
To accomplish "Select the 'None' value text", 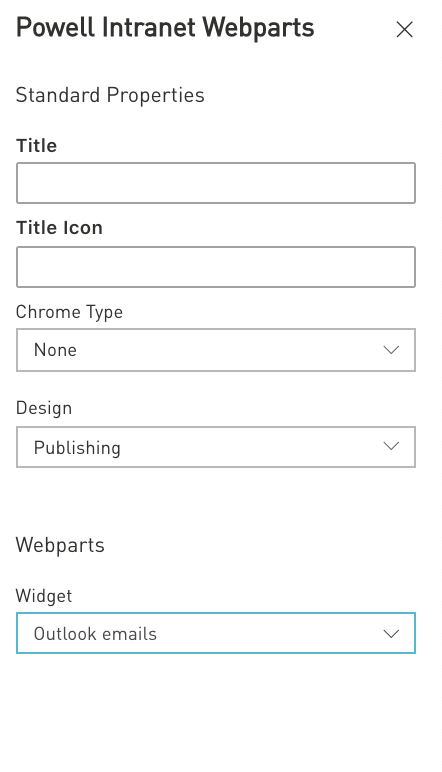I will tap(55, 350).
